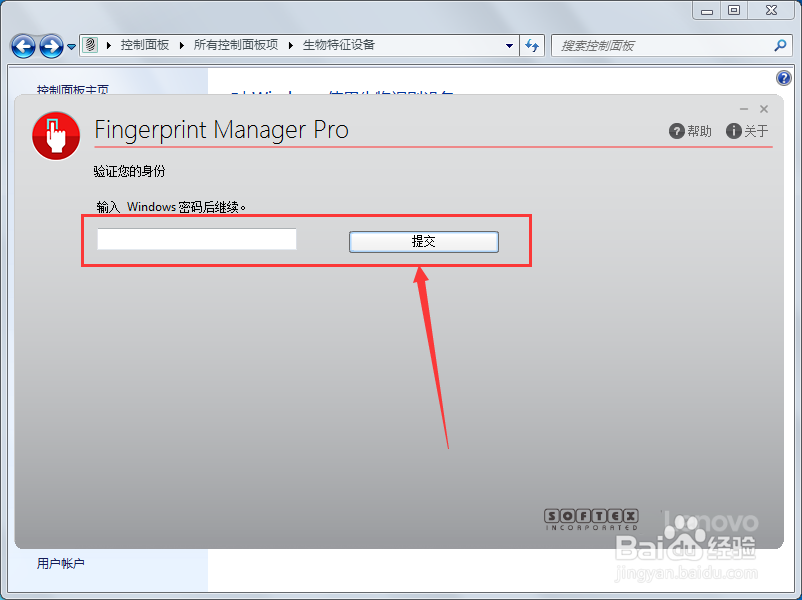The image size is (802, 600).
Task: Open Control Panel help question icon
Action: pyautogui.click(x=784, y=78)
